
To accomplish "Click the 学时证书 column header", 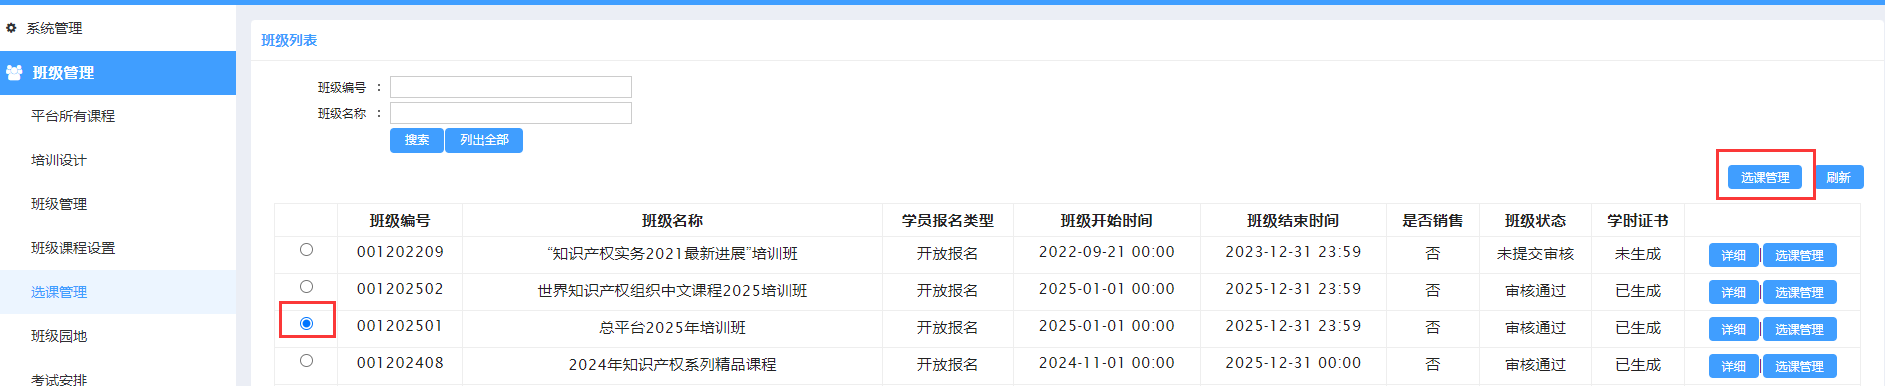I will pos(1638,221).
